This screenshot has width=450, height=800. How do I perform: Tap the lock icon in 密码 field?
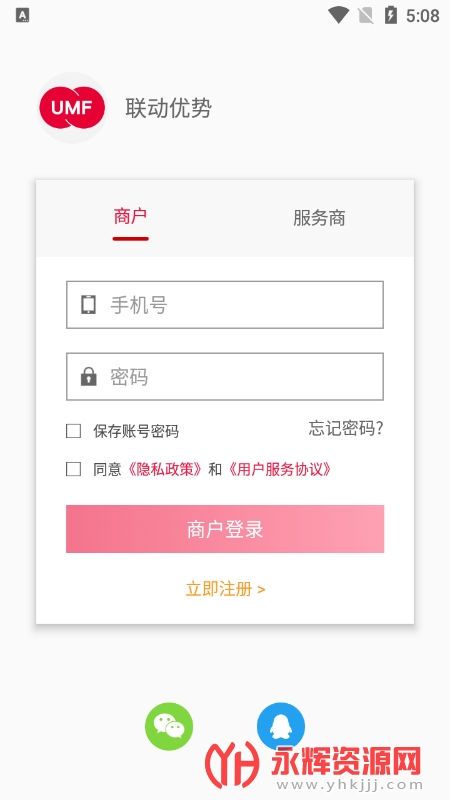88,377
